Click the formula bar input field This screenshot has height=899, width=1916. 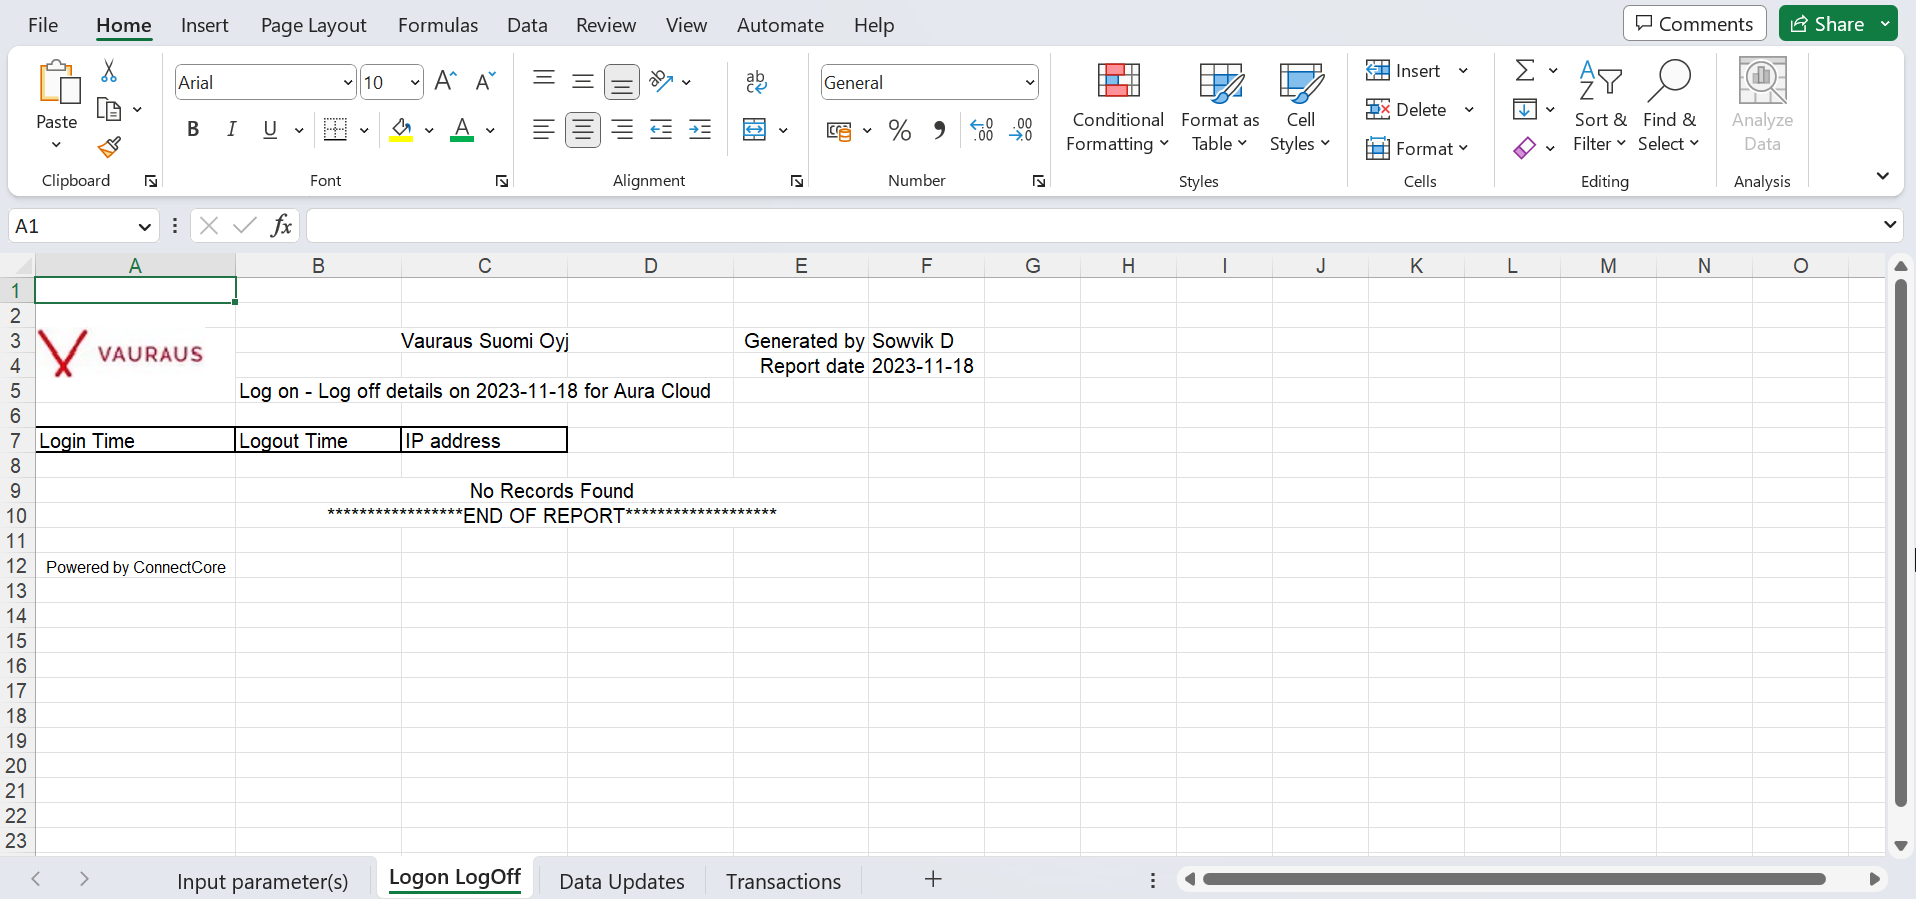click(1090, 226)
